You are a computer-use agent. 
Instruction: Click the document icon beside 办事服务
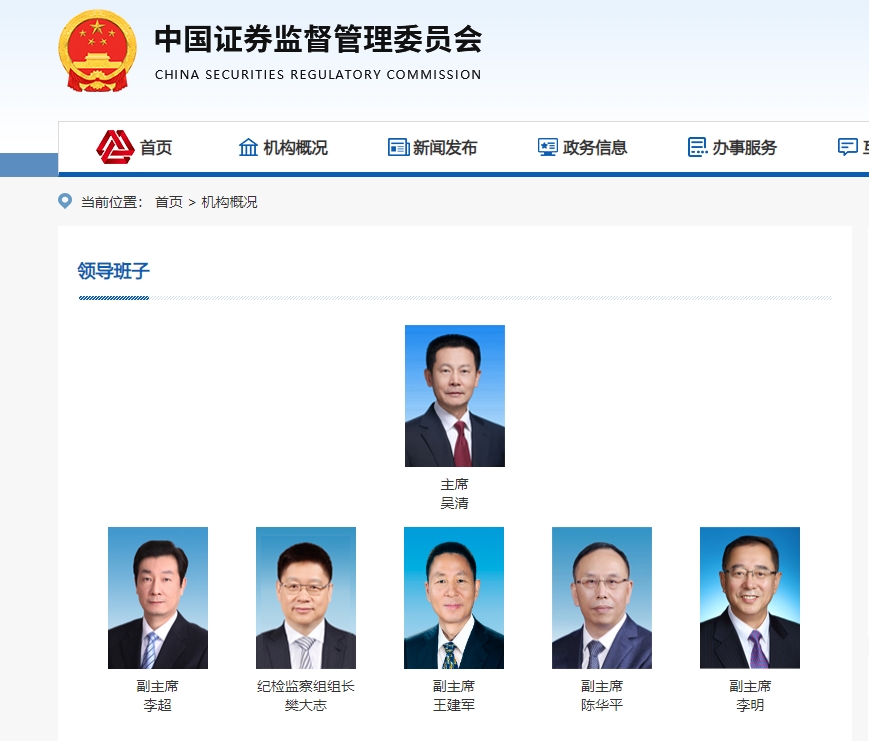697,147
